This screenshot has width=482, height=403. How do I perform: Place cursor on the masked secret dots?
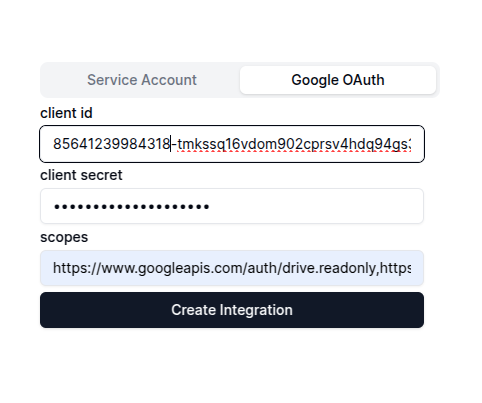click(x=132, y=207)
